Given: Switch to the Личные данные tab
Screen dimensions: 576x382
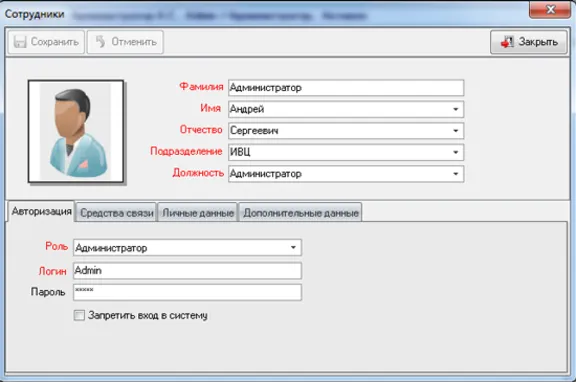Looking at the screenshot, I should 198,213.
